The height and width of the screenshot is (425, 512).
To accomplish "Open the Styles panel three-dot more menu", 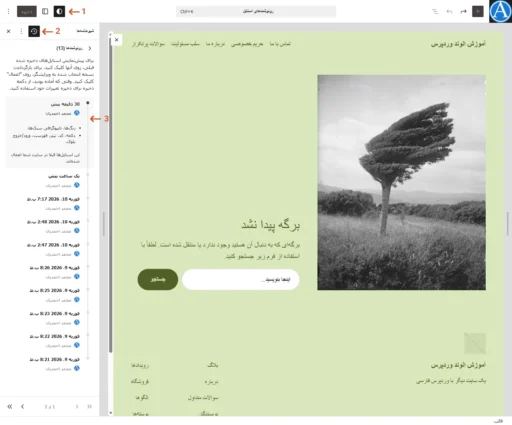I will point(21,31).
